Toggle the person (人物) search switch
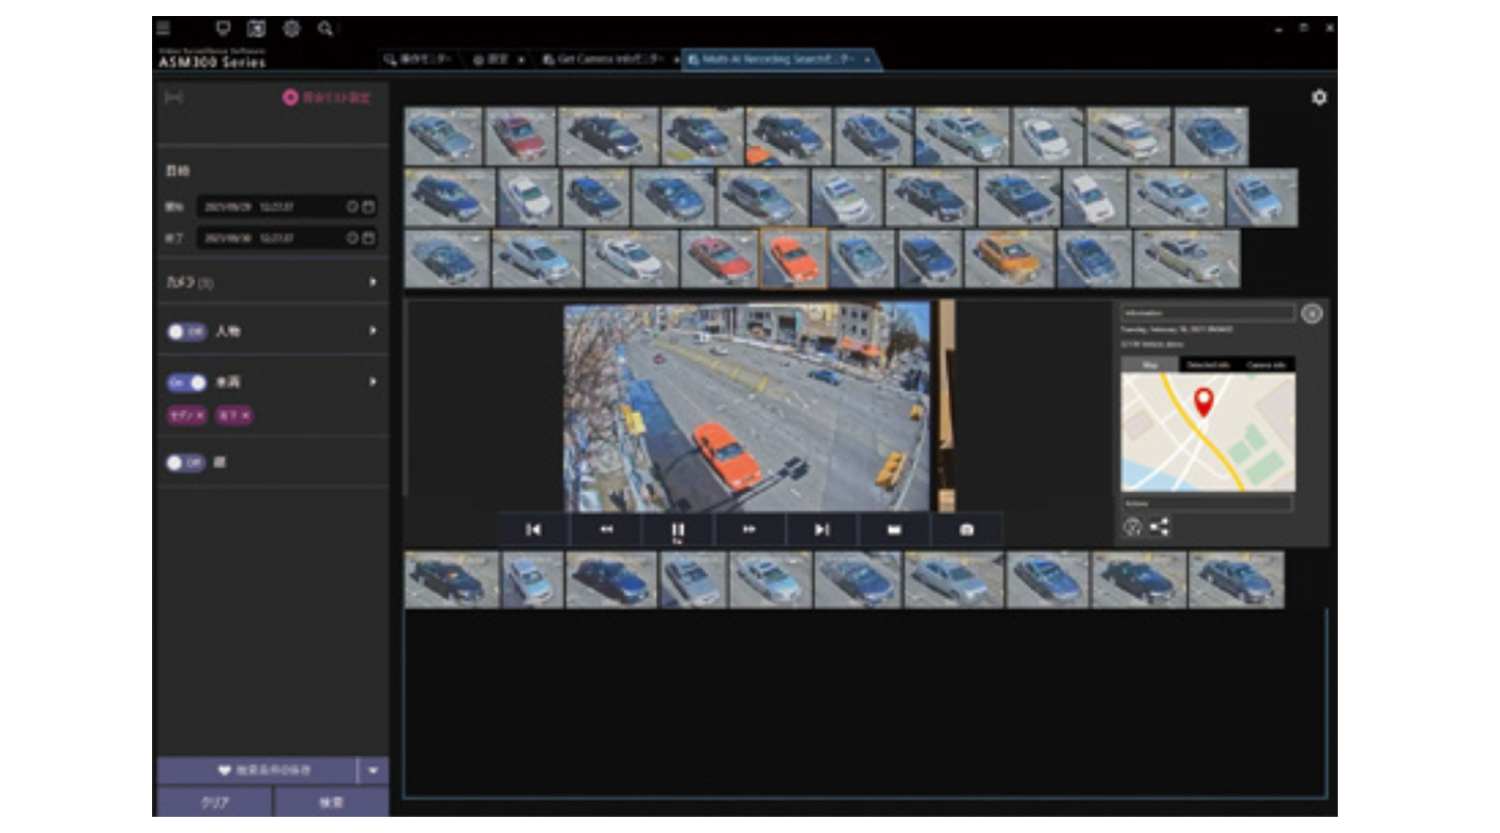This screenshot has height=833, width=1500. 186,331
